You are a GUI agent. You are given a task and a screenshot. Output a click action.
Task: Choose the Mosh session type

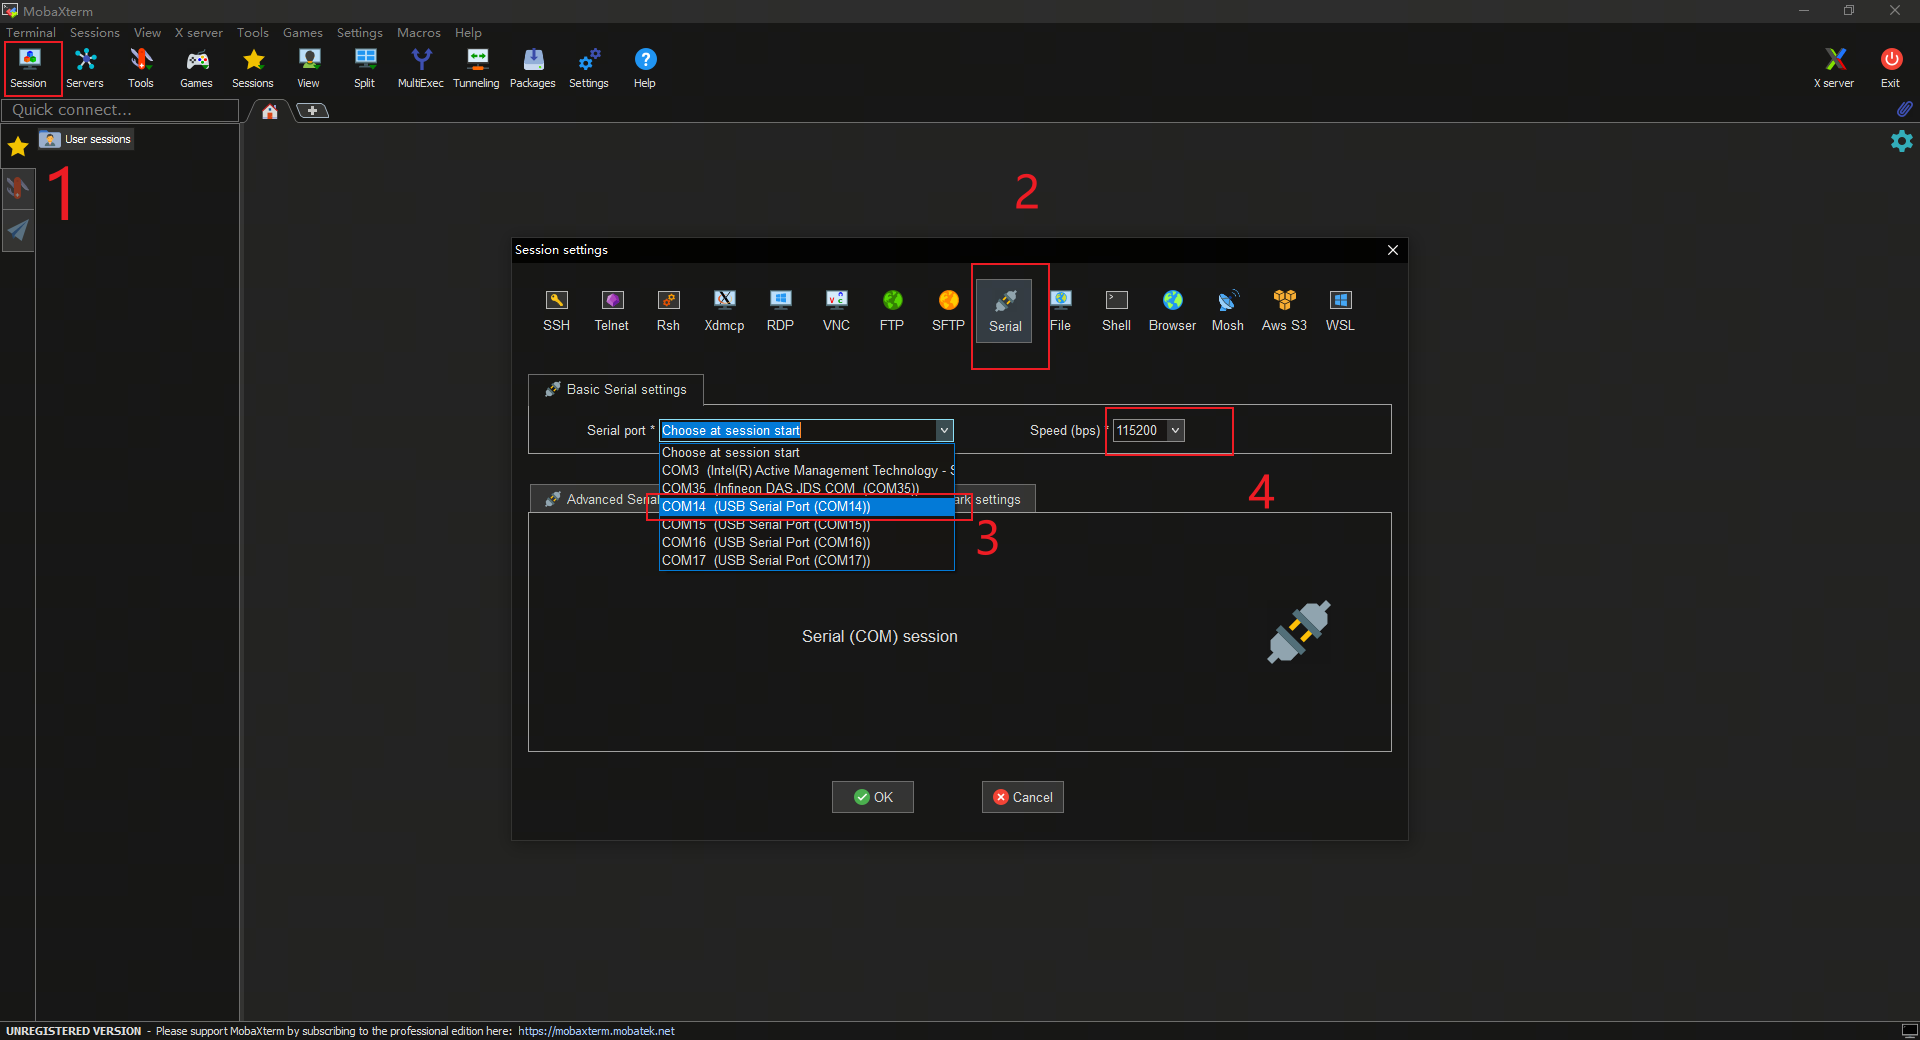click(x=1228, y=311)
